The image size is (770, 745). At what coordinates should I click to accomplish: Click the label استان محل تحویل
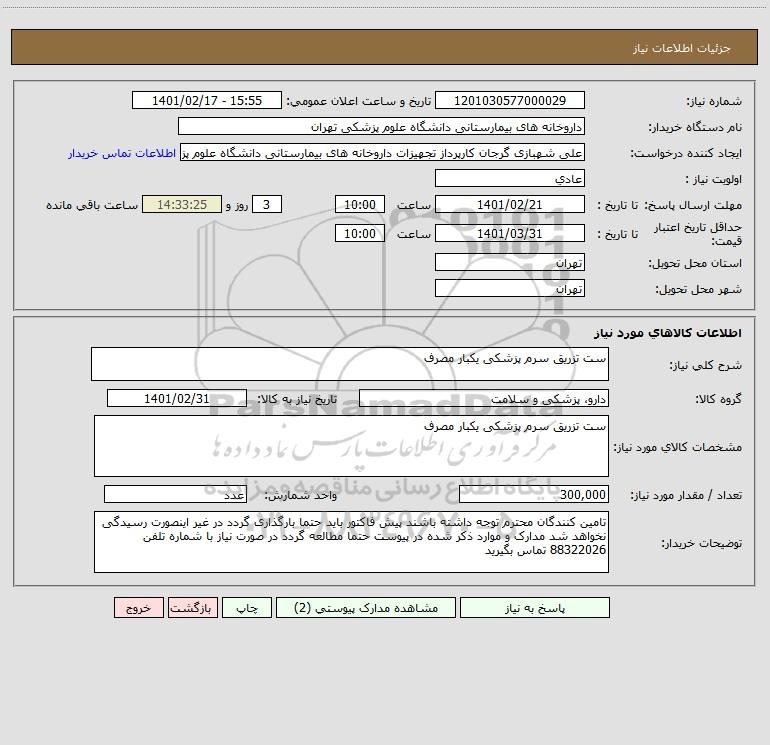click(695, 264)
